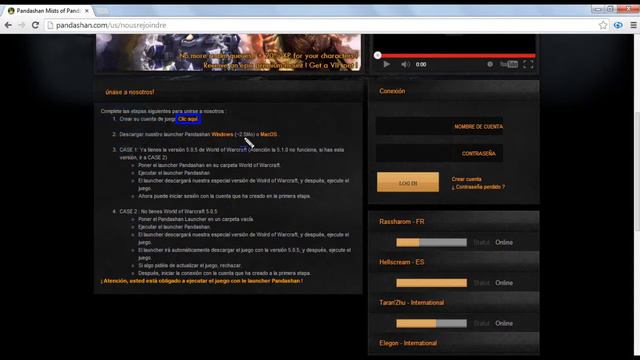Click the orange '¡Atención' launcher warning text
Viewport: 640px width, 360px height.
202,281
